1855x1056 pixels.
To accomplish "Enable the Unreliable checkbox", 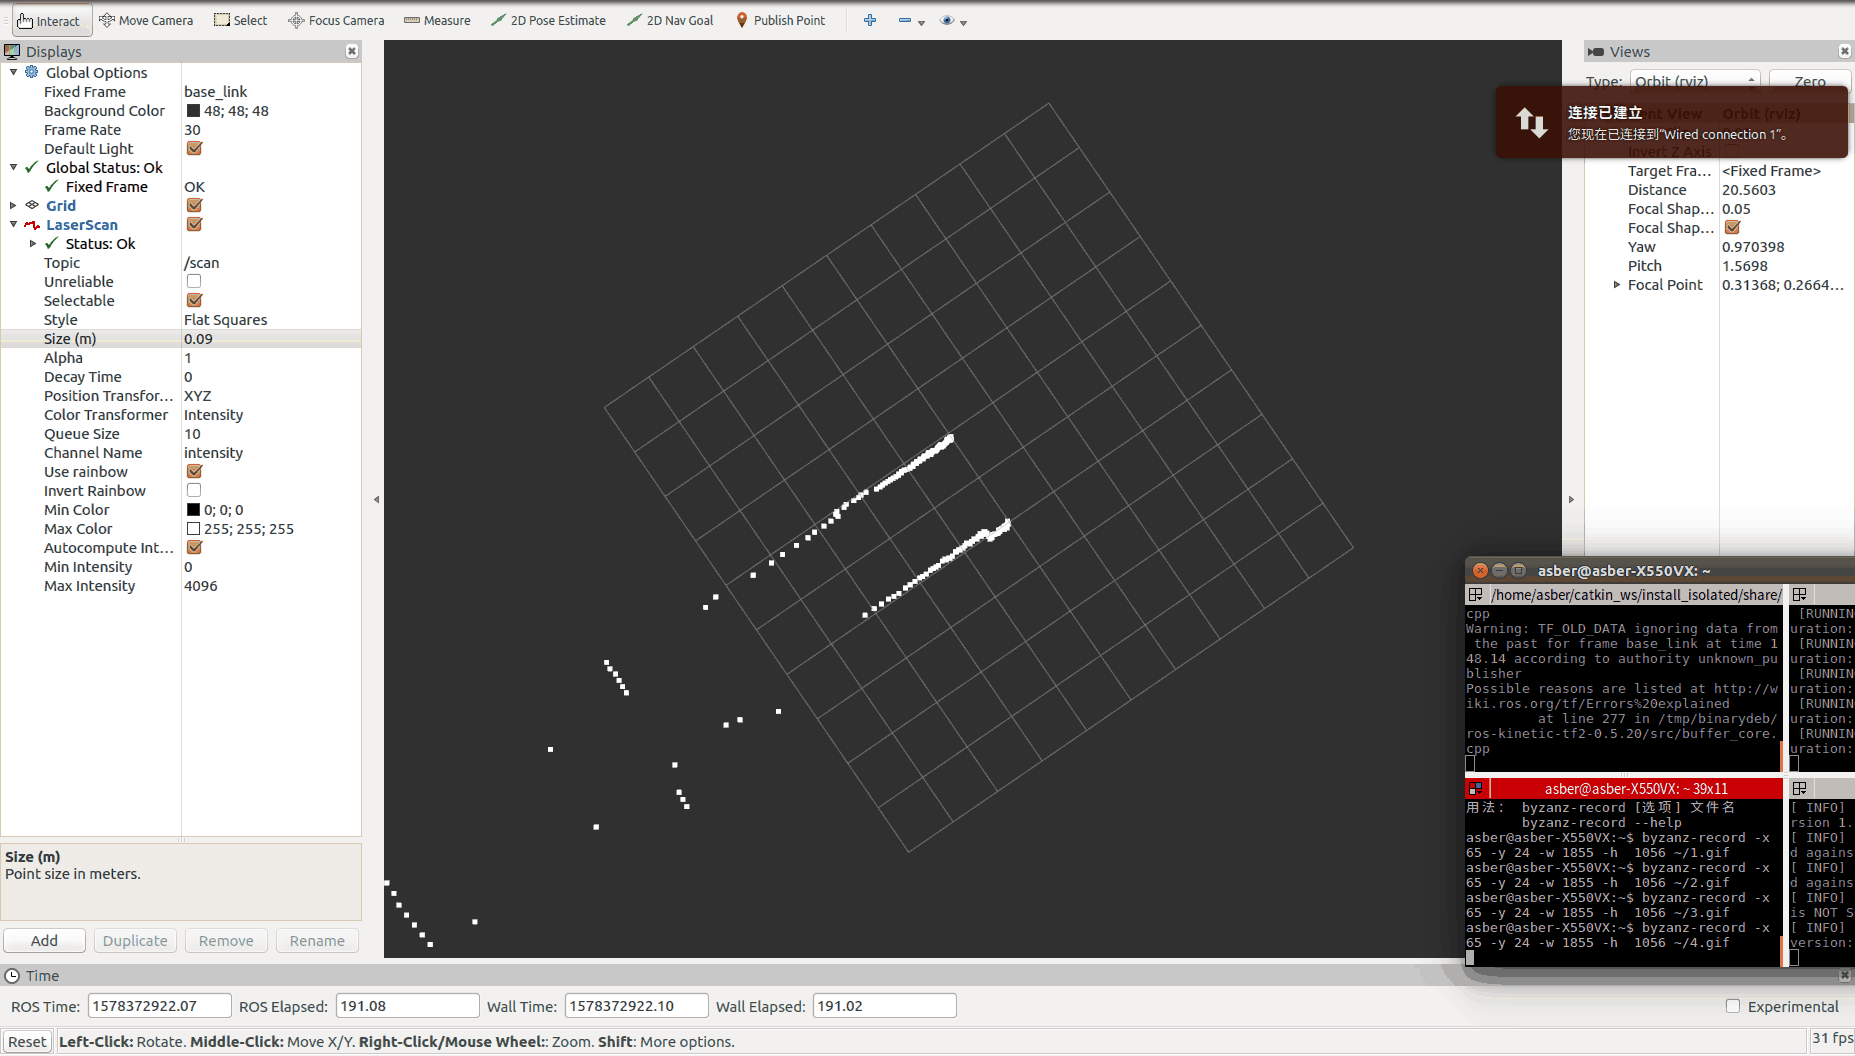I will point(194,282).
